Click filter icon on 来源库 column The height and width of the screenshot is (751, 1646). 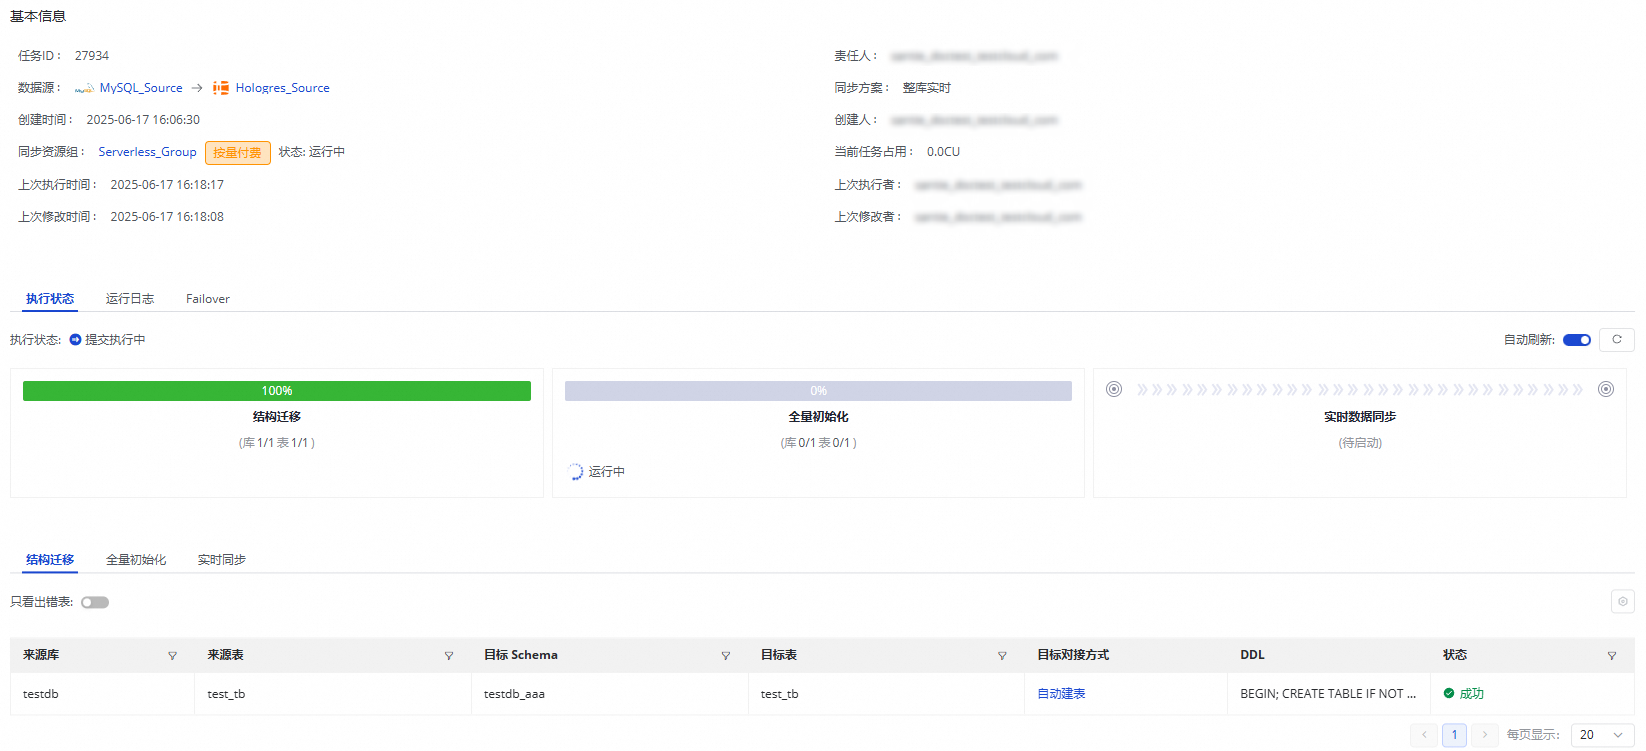[x=172, y=656]
